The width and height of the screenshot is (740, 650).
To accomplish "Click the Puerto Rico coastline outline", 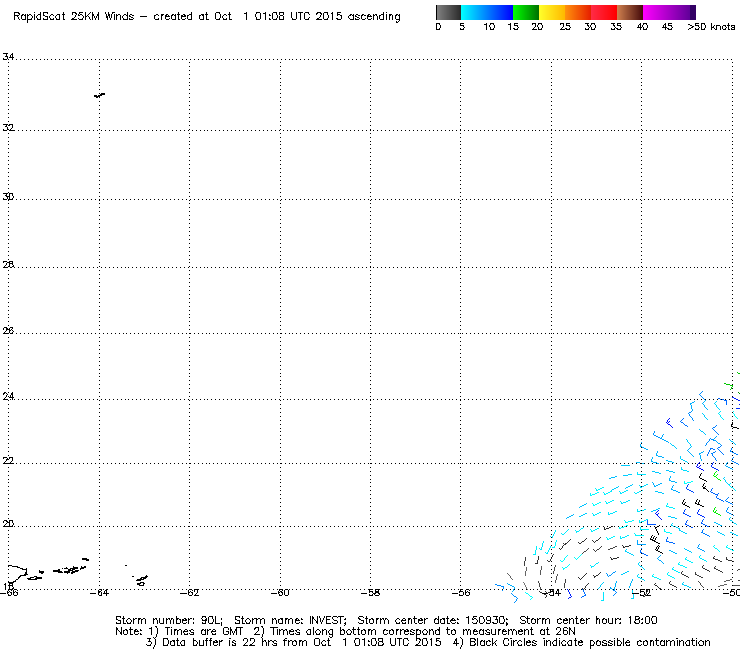I will coord(17,574).
